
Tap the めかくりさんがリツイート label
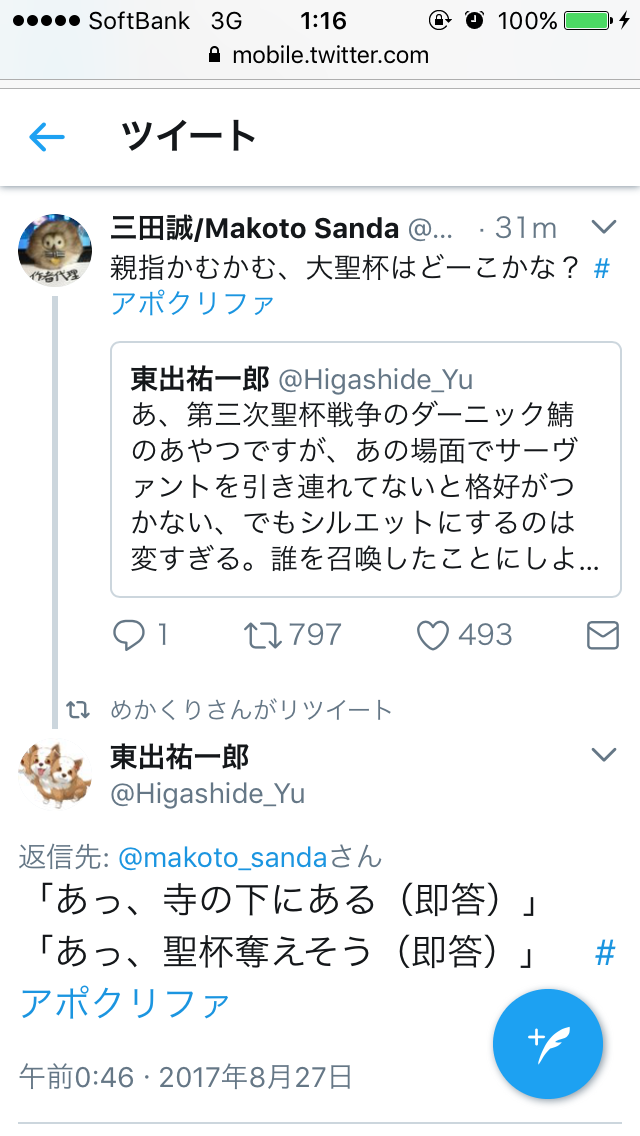click(251, 710)
